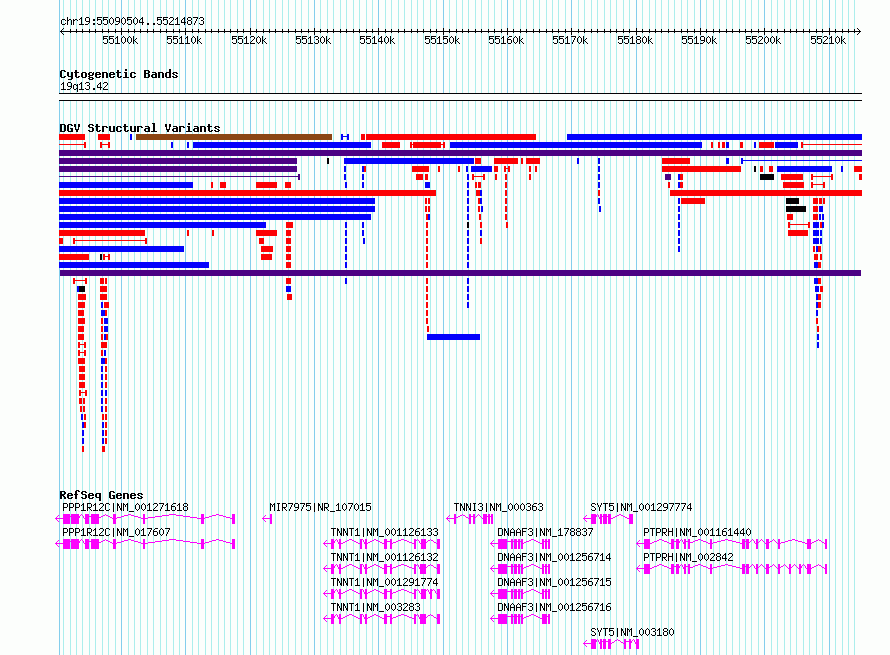Open the PTPRH|NM_001161440 transcript label
The image size is (890, 655).
tap(697, 532)
